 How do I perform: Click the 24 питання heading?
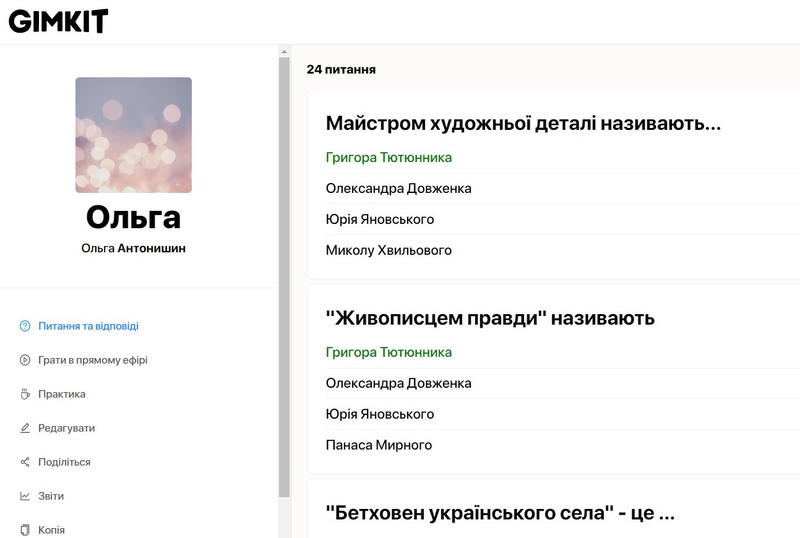coord(341,69)
